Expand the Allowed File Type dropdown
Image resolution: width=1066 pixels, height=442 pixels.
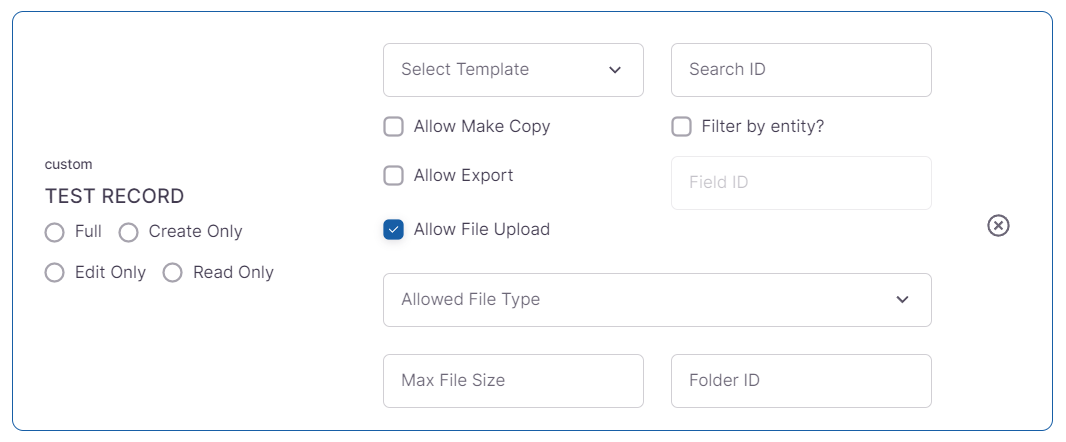coord(640,300)
